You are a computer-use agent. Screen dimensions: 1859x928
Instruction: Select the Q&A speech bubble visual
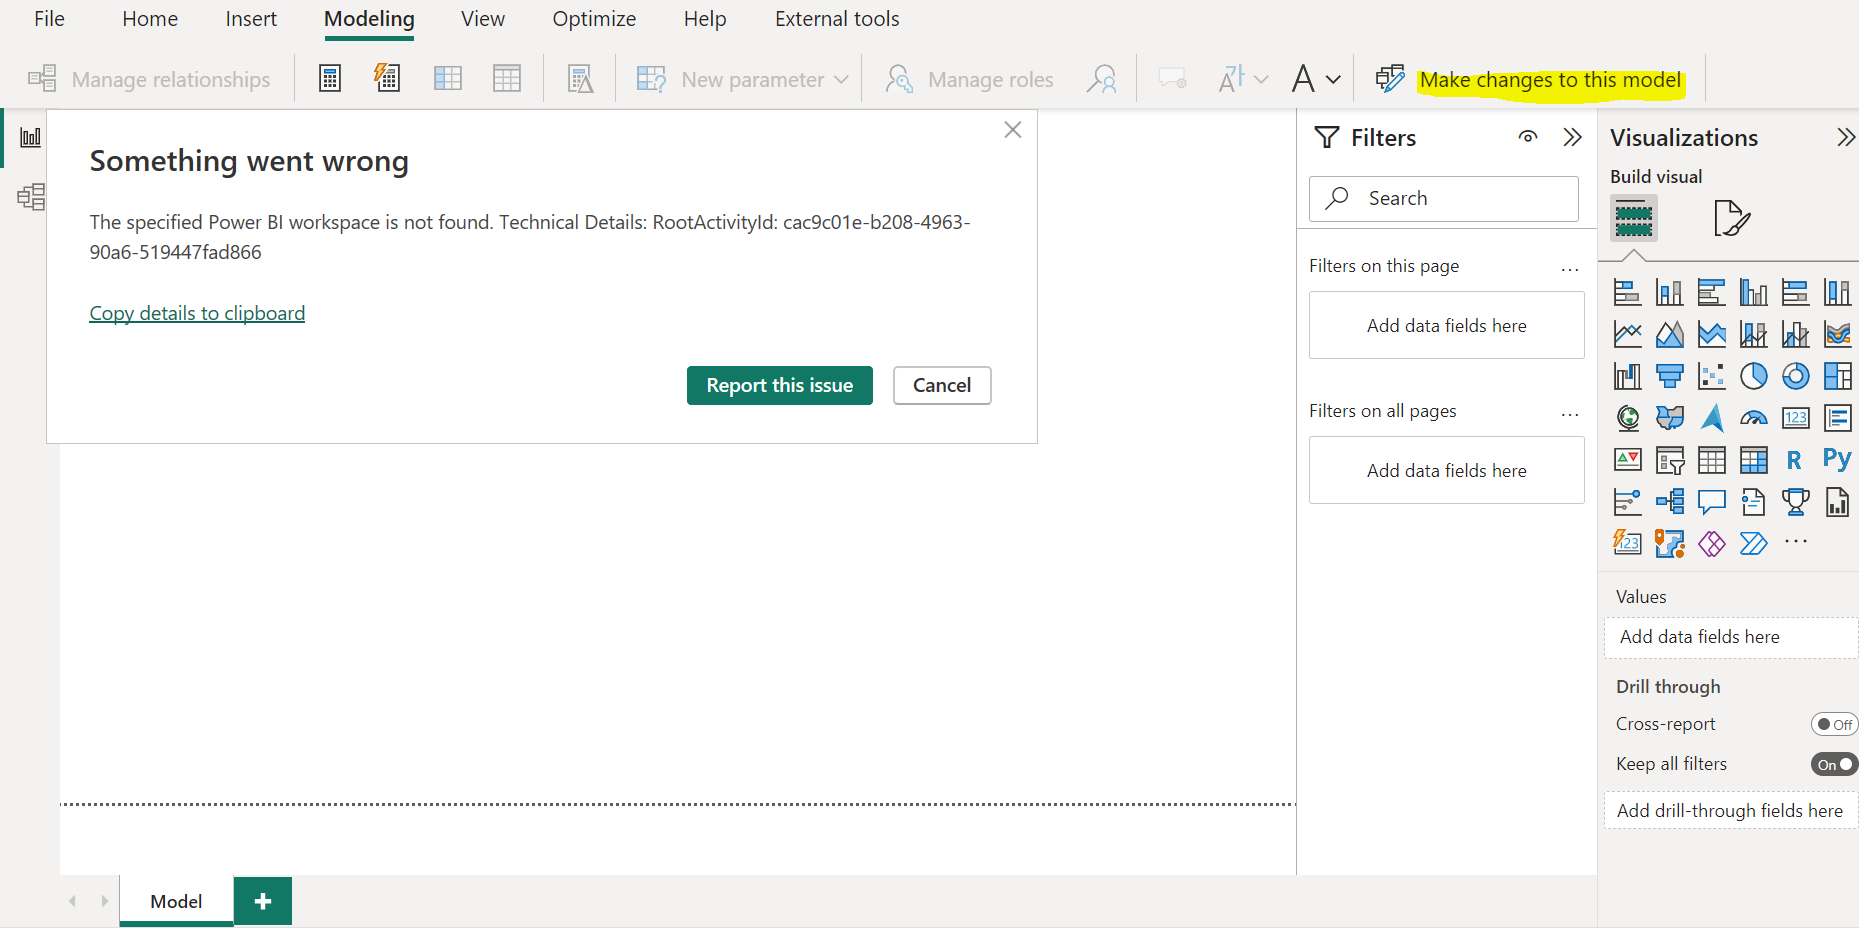1712,502
